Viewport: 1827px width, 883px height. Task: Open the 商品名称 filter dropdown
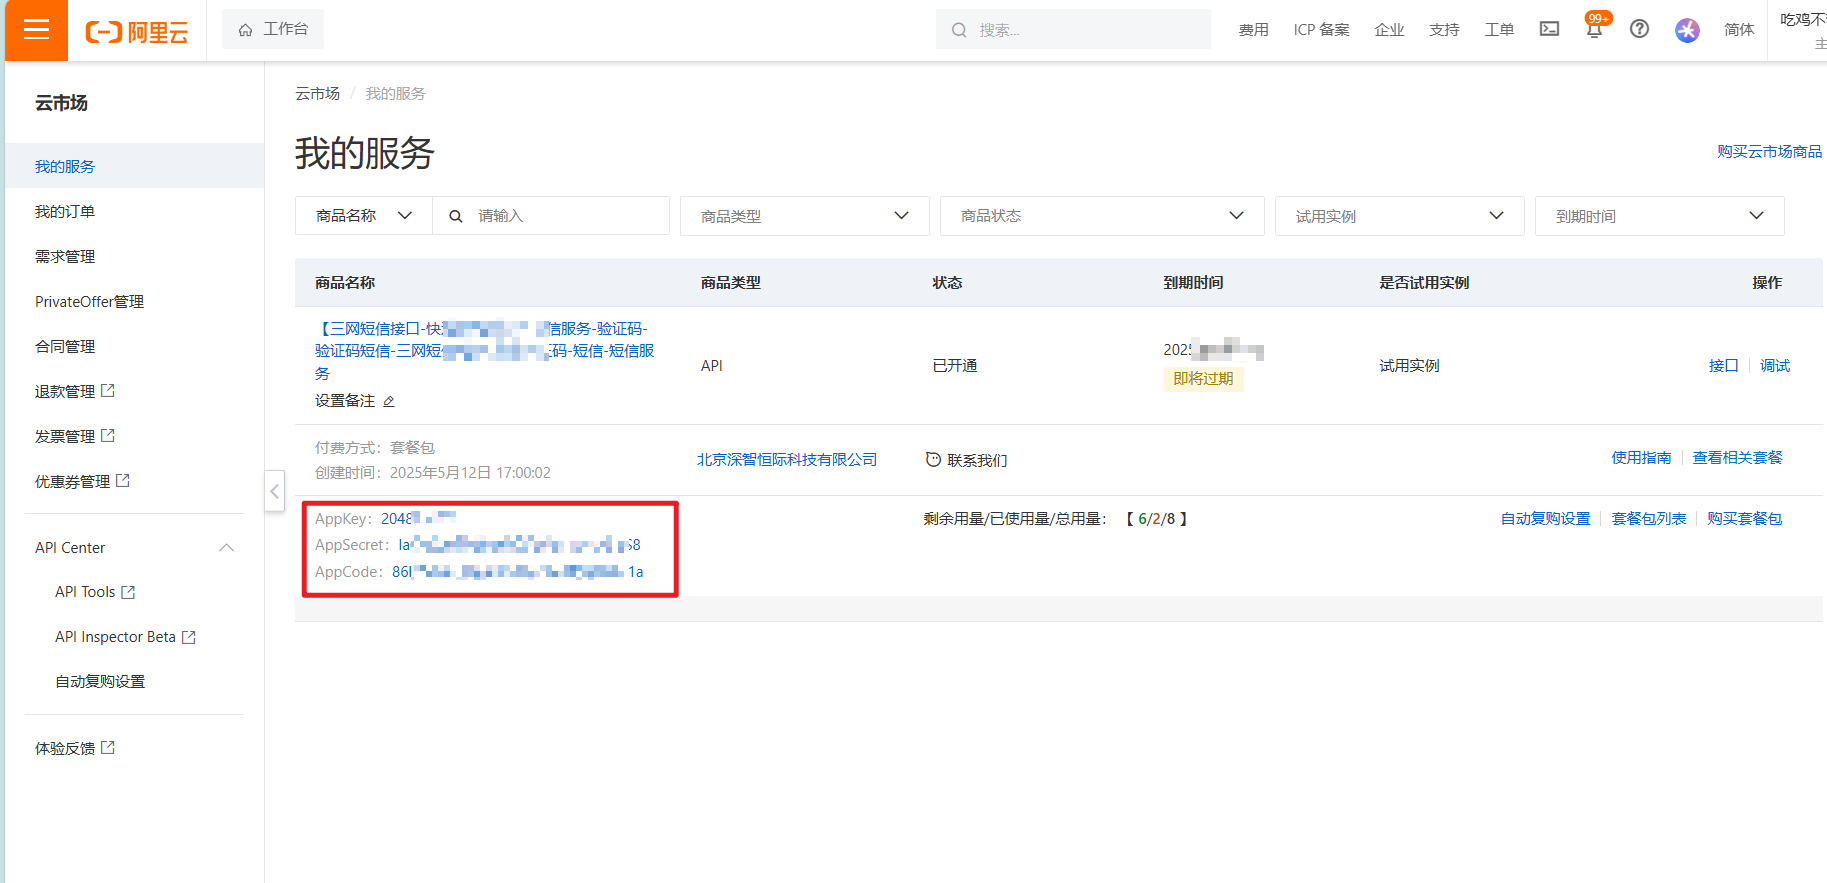(x=364, y=216)
